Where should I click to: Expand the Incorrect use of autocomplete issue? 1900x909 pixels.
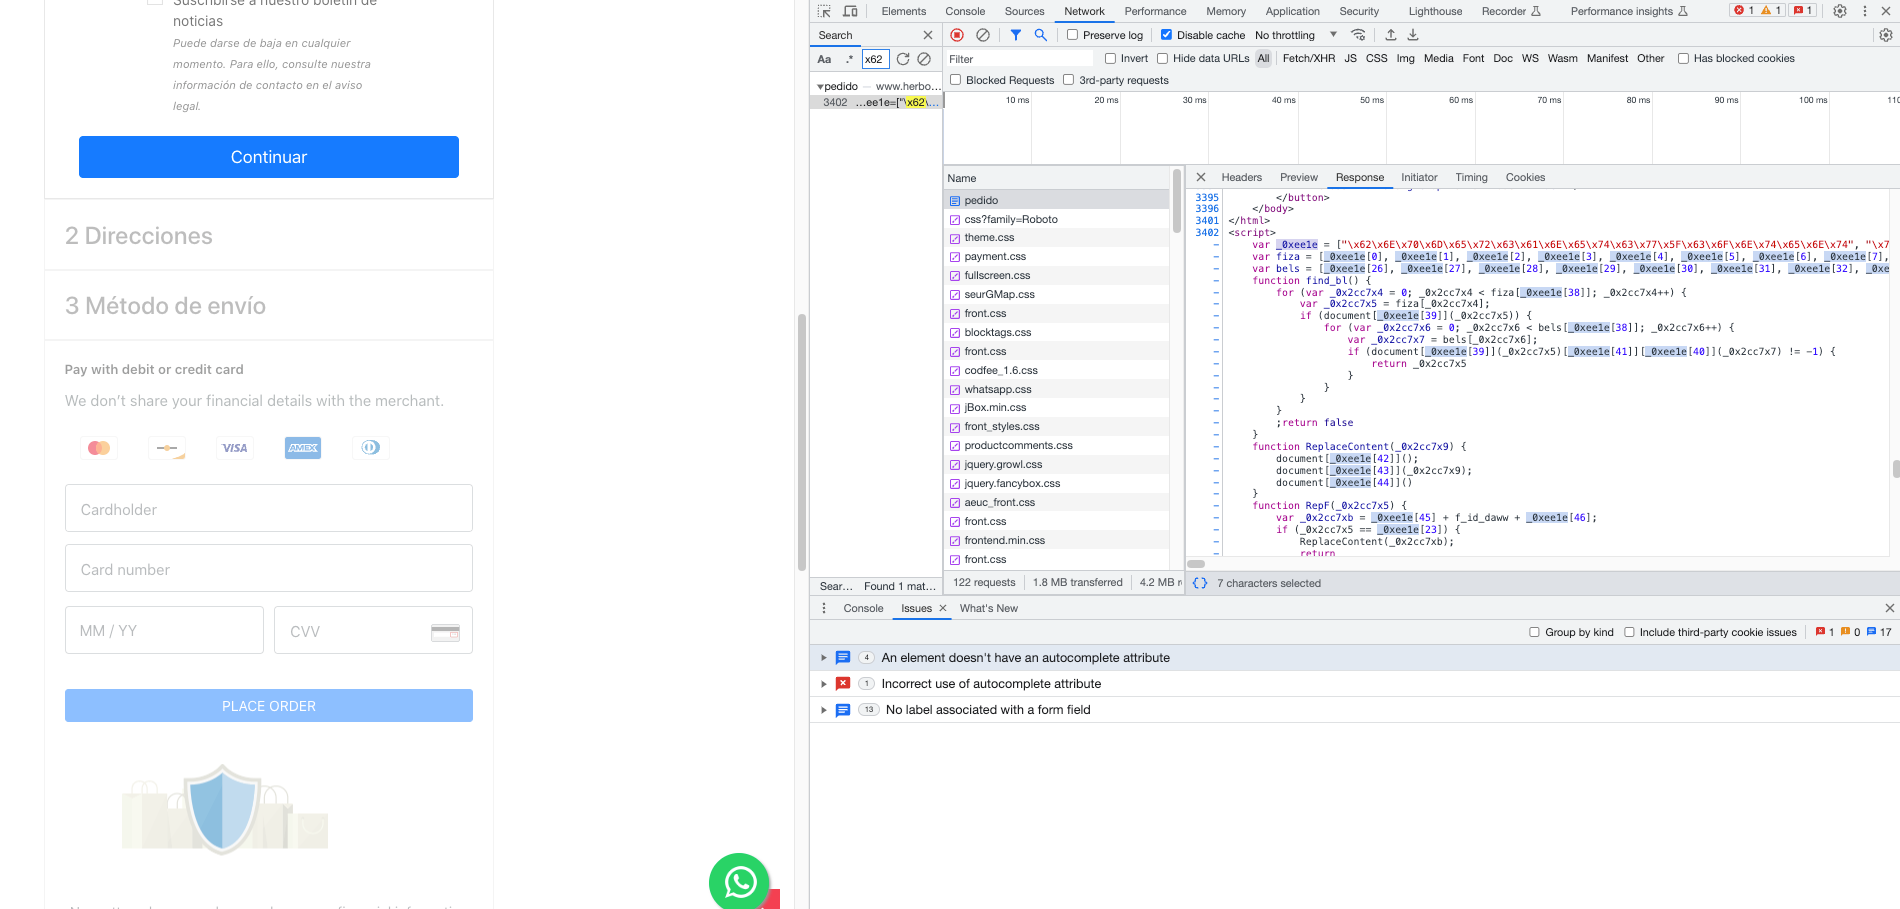(x=824, y=684)
